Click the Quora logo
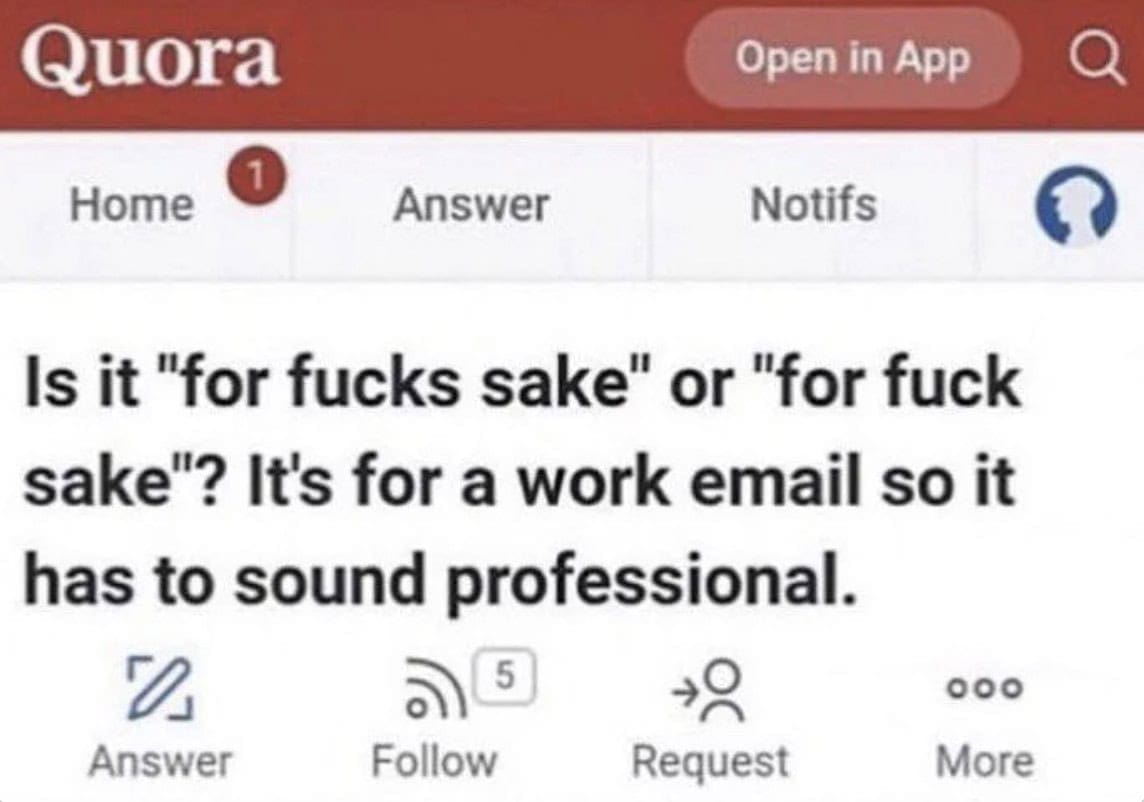The image size is (1144, 802). pos(151,59)
